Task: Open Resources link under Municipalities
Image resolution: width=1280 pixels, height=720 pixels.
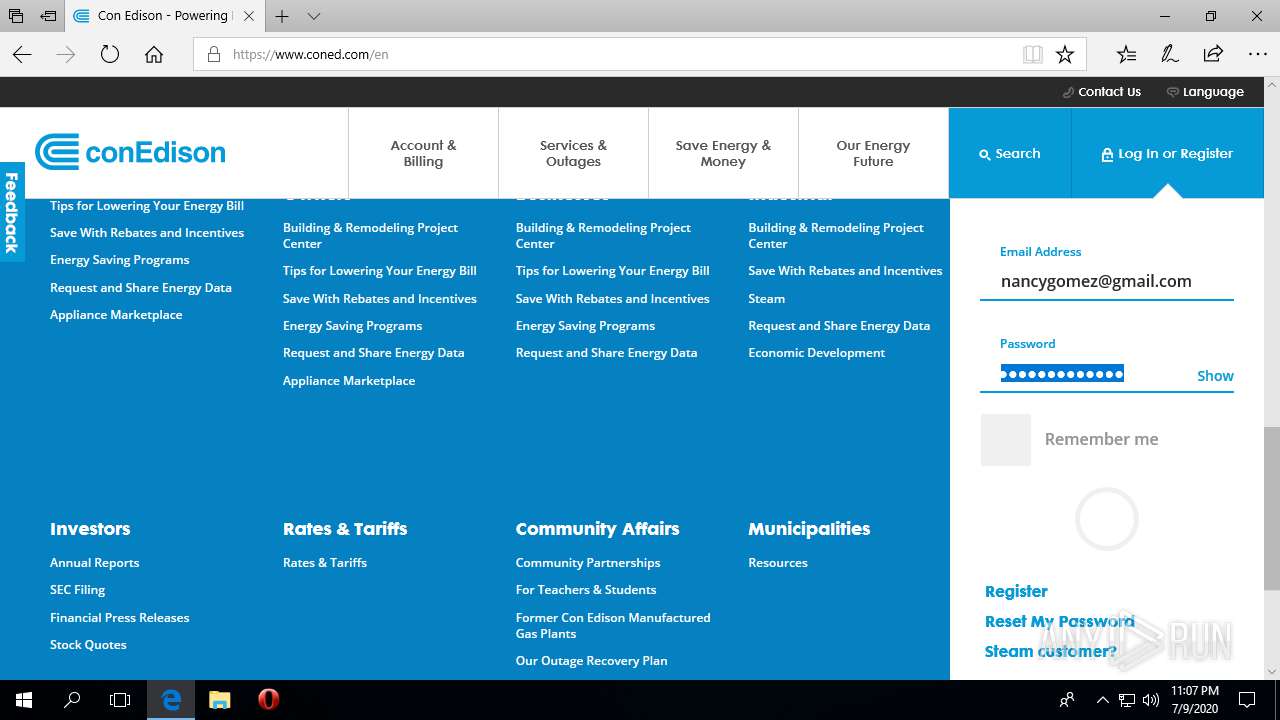Action: pyautogui.click(x=778, y=563)
